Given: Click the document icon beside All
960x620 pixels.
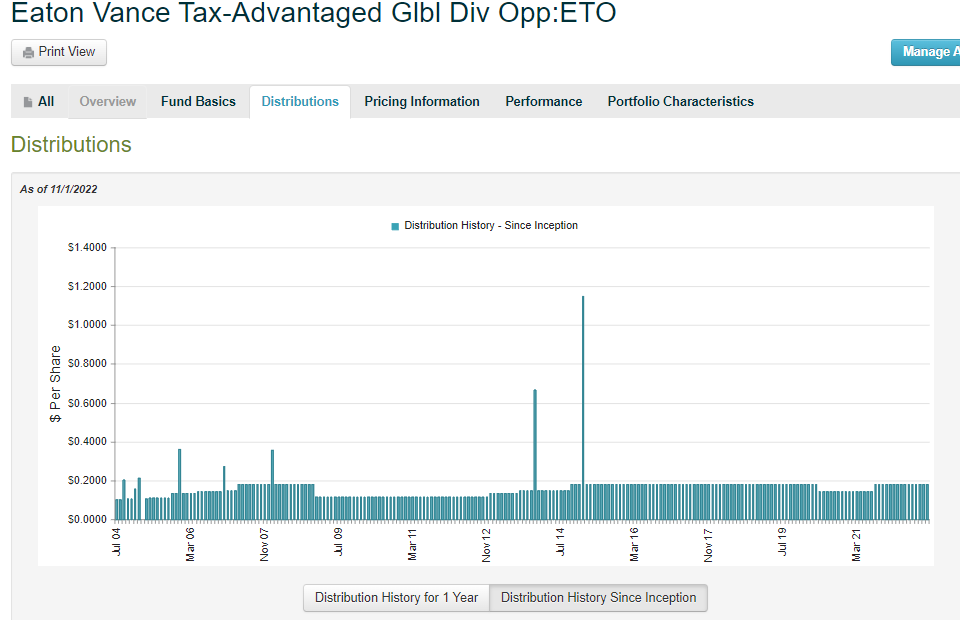Looking at the screenshot, I should click(x=28, y=102).
